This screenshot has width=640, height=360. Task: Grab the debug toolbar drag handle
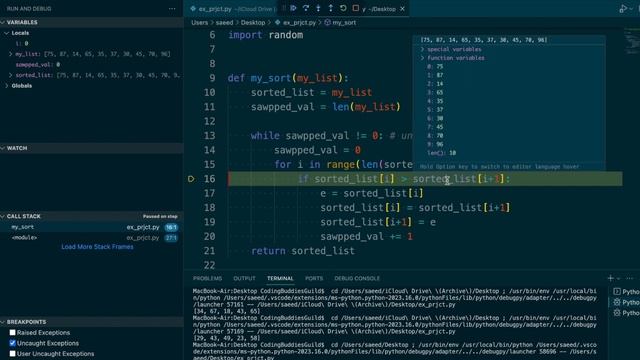(x=284, y=8)
